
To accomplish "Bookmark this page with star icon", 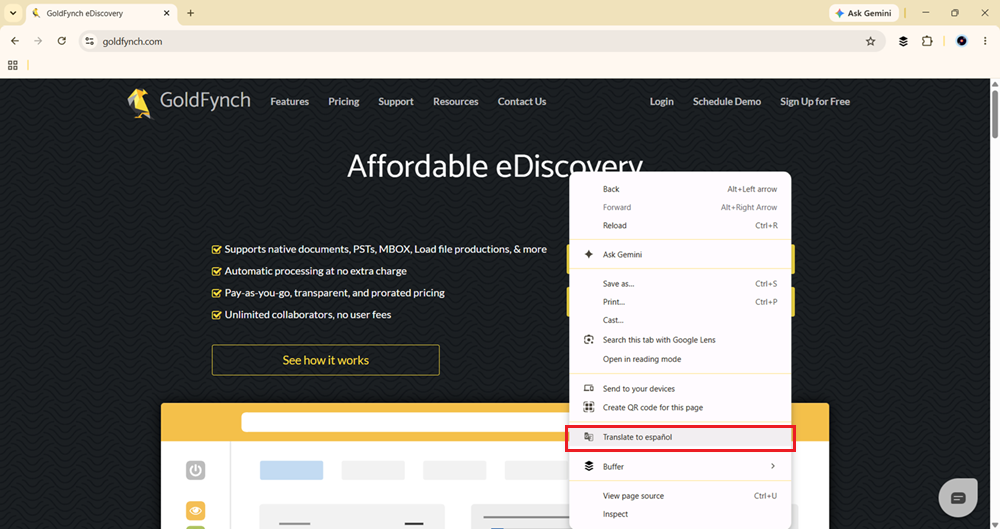I will [x=871, y=41].
